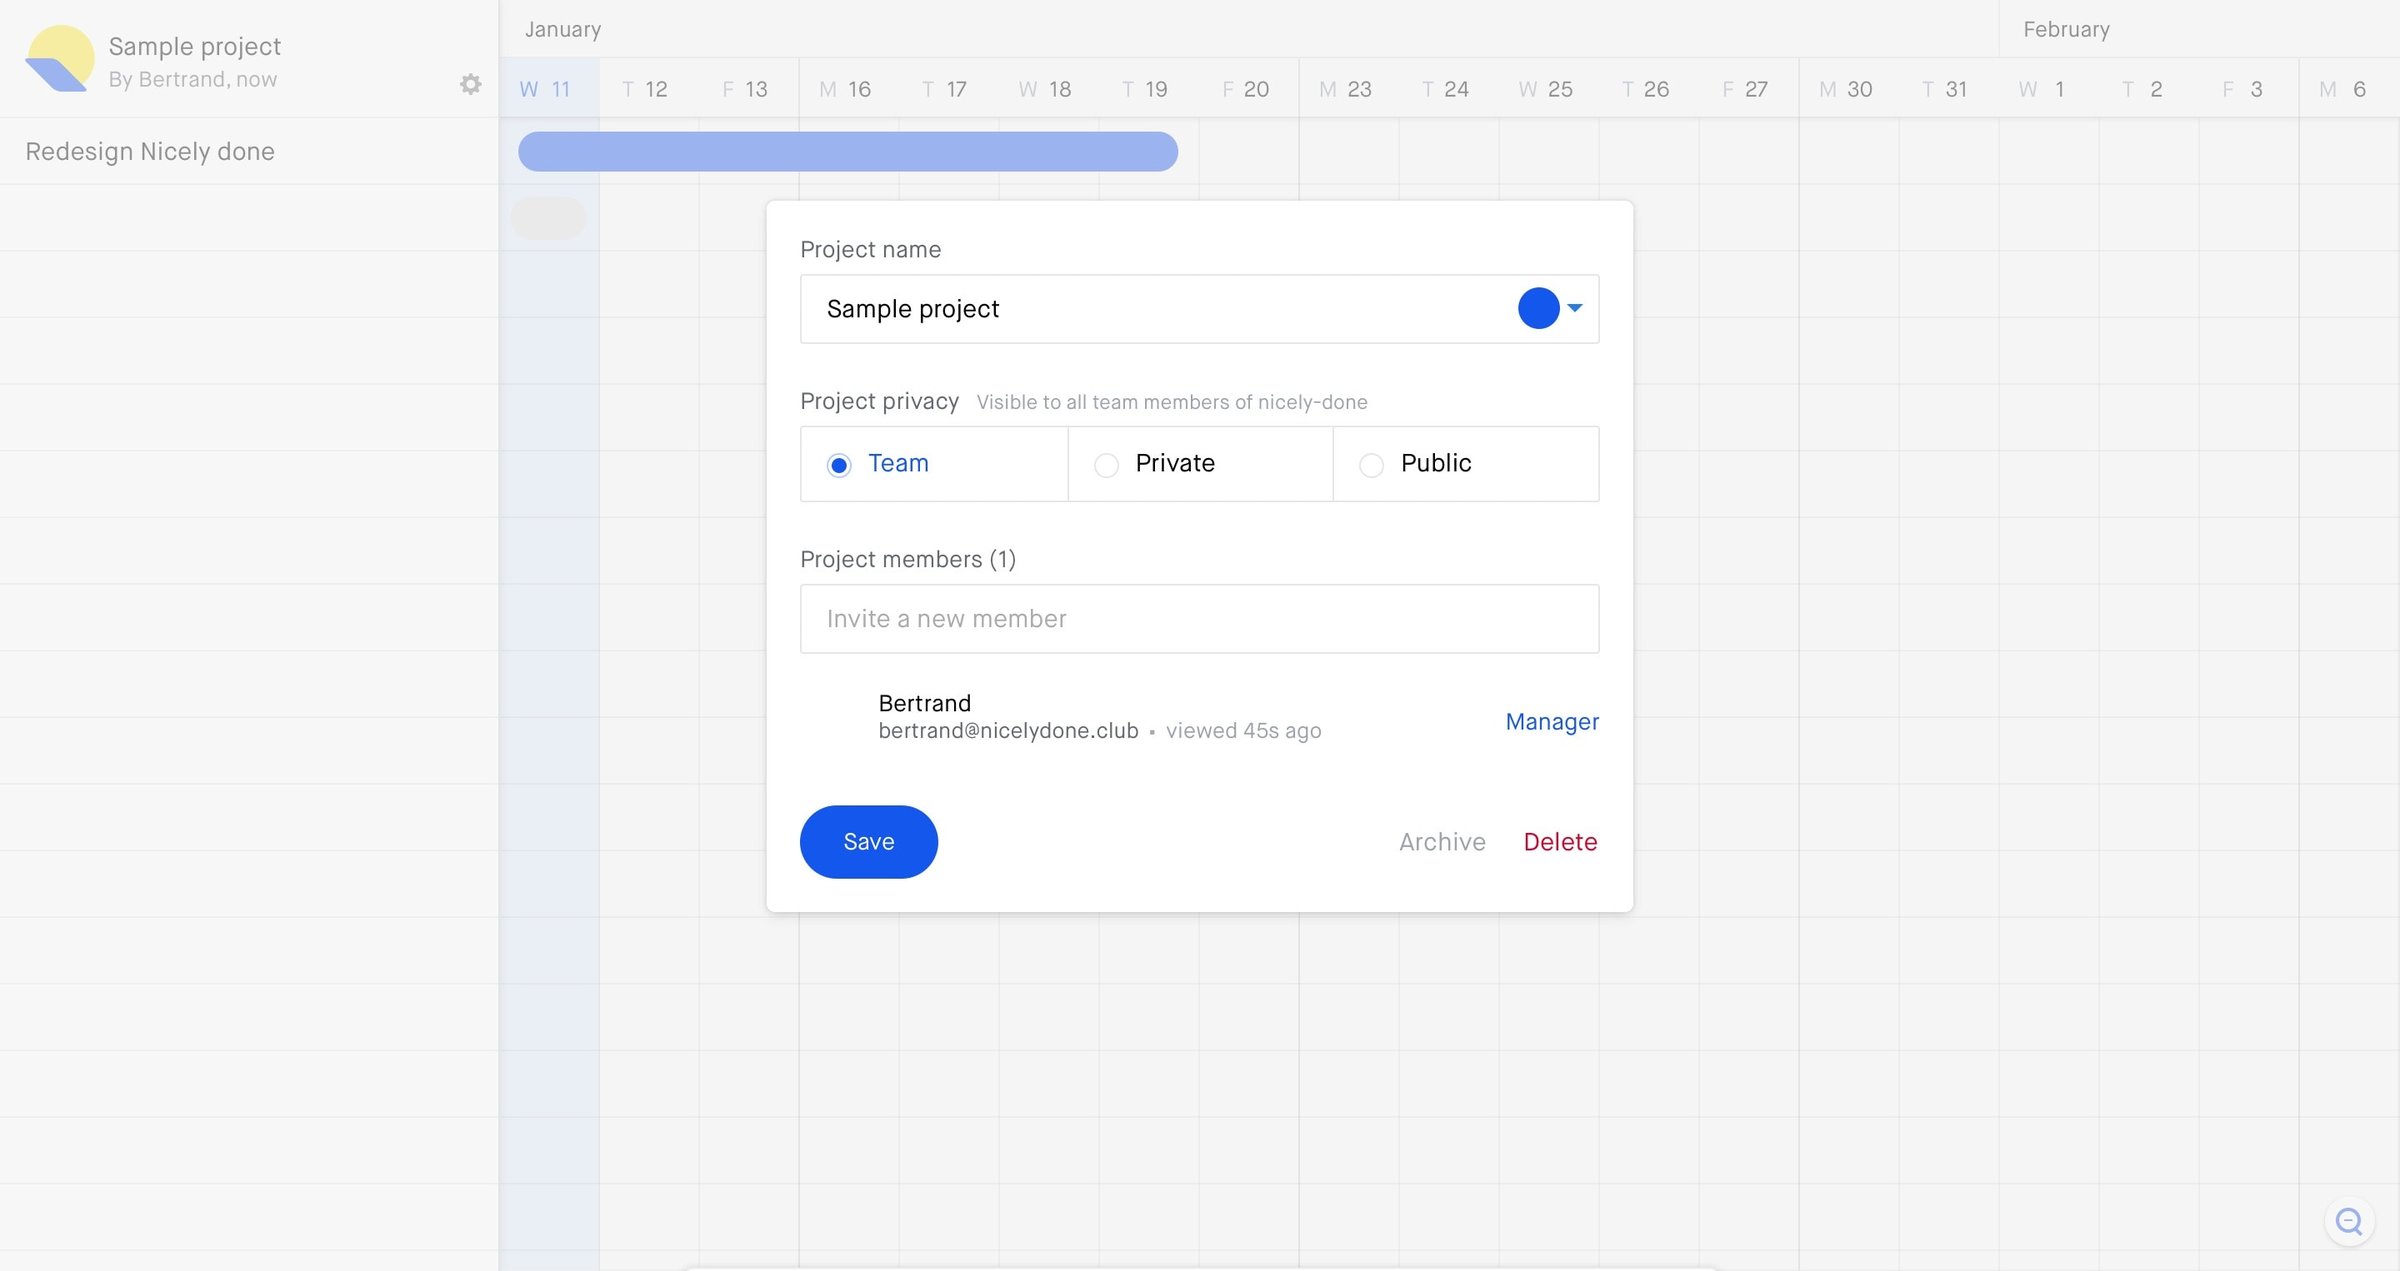Select the Redesign Nicely done task row
The height and width of the screenshot is (1271, 2400).
point(249,152)
